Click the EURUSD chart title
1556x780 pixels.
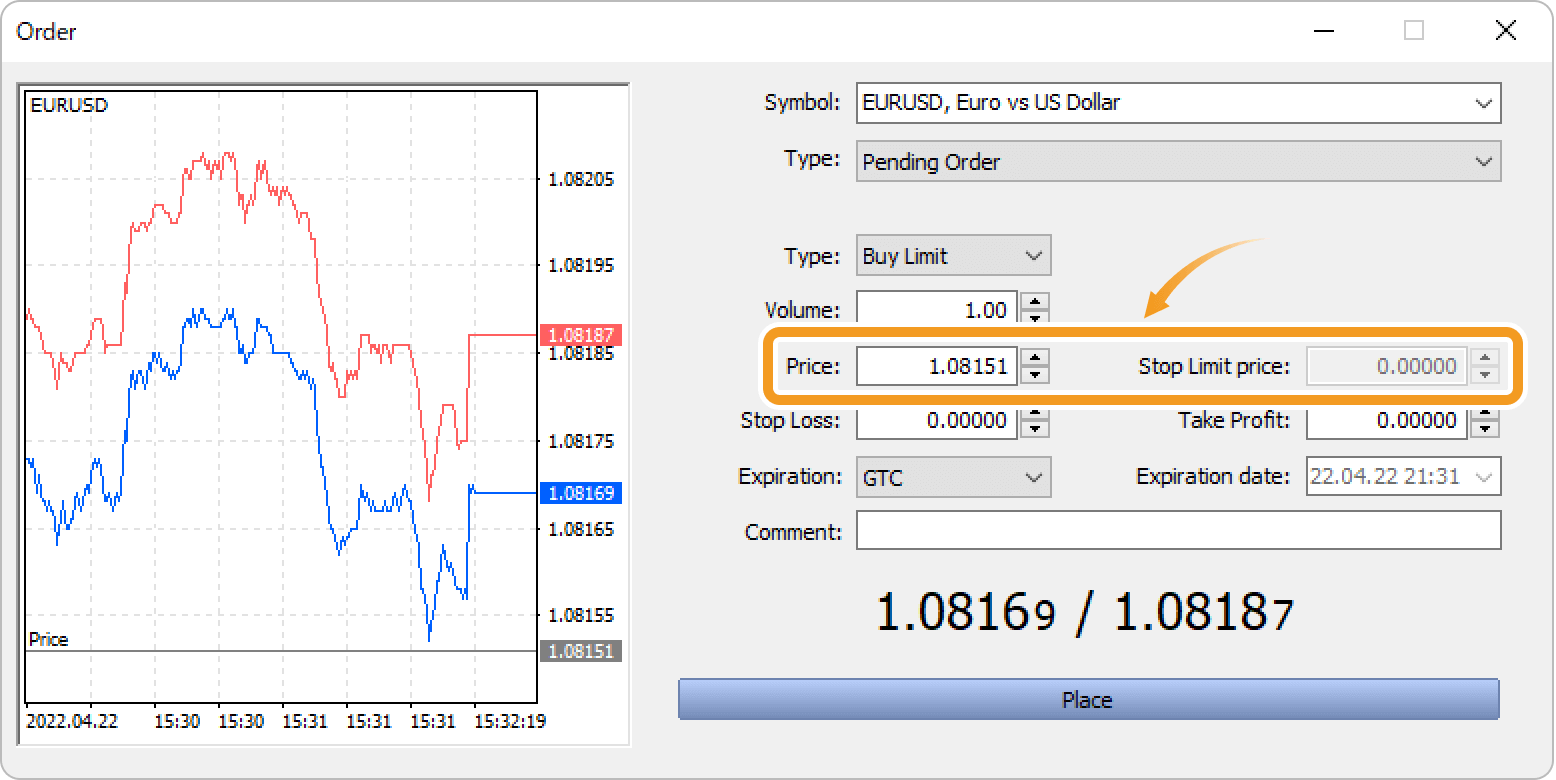click(69, 105)
